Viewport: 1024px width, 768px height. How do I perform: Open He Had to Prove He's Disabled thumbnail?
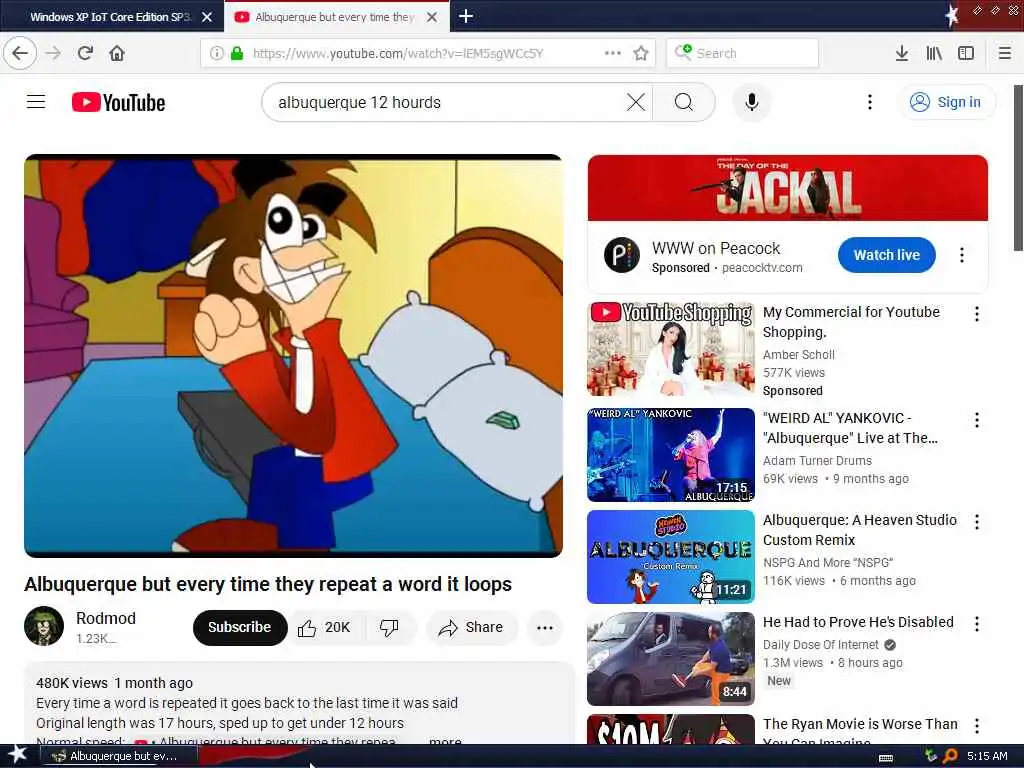(x=671, y=659)
